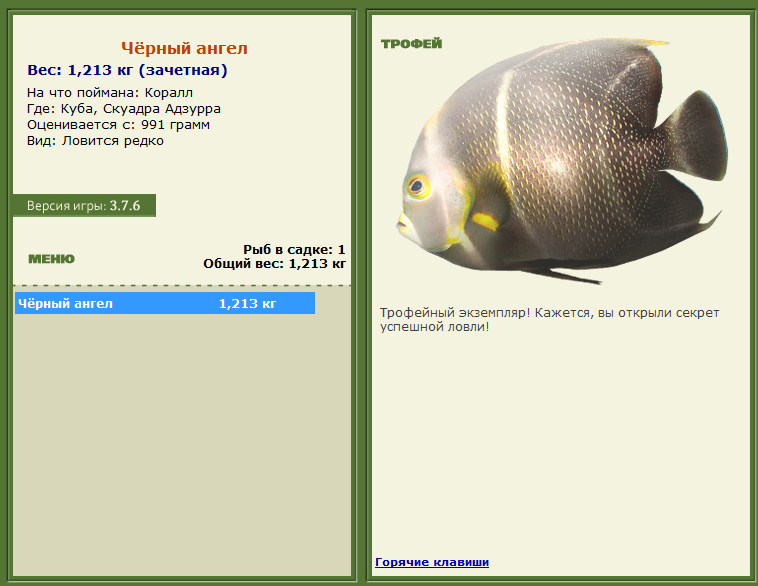Screen dimensions: 758x586
Task: Click the ТРОФЕЙ label
Action: click(411, 44)
